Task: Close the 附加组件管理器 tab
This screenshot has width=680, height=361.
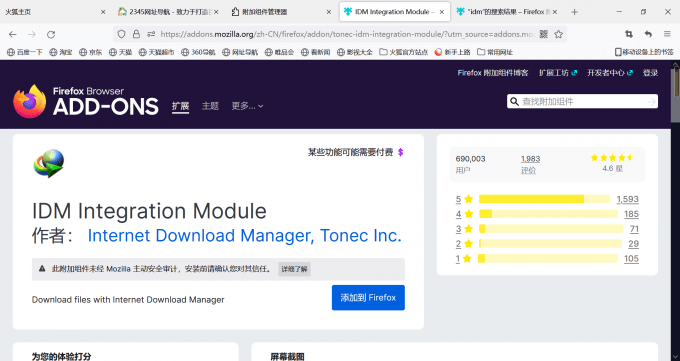Action: click(x=329, y=12)
